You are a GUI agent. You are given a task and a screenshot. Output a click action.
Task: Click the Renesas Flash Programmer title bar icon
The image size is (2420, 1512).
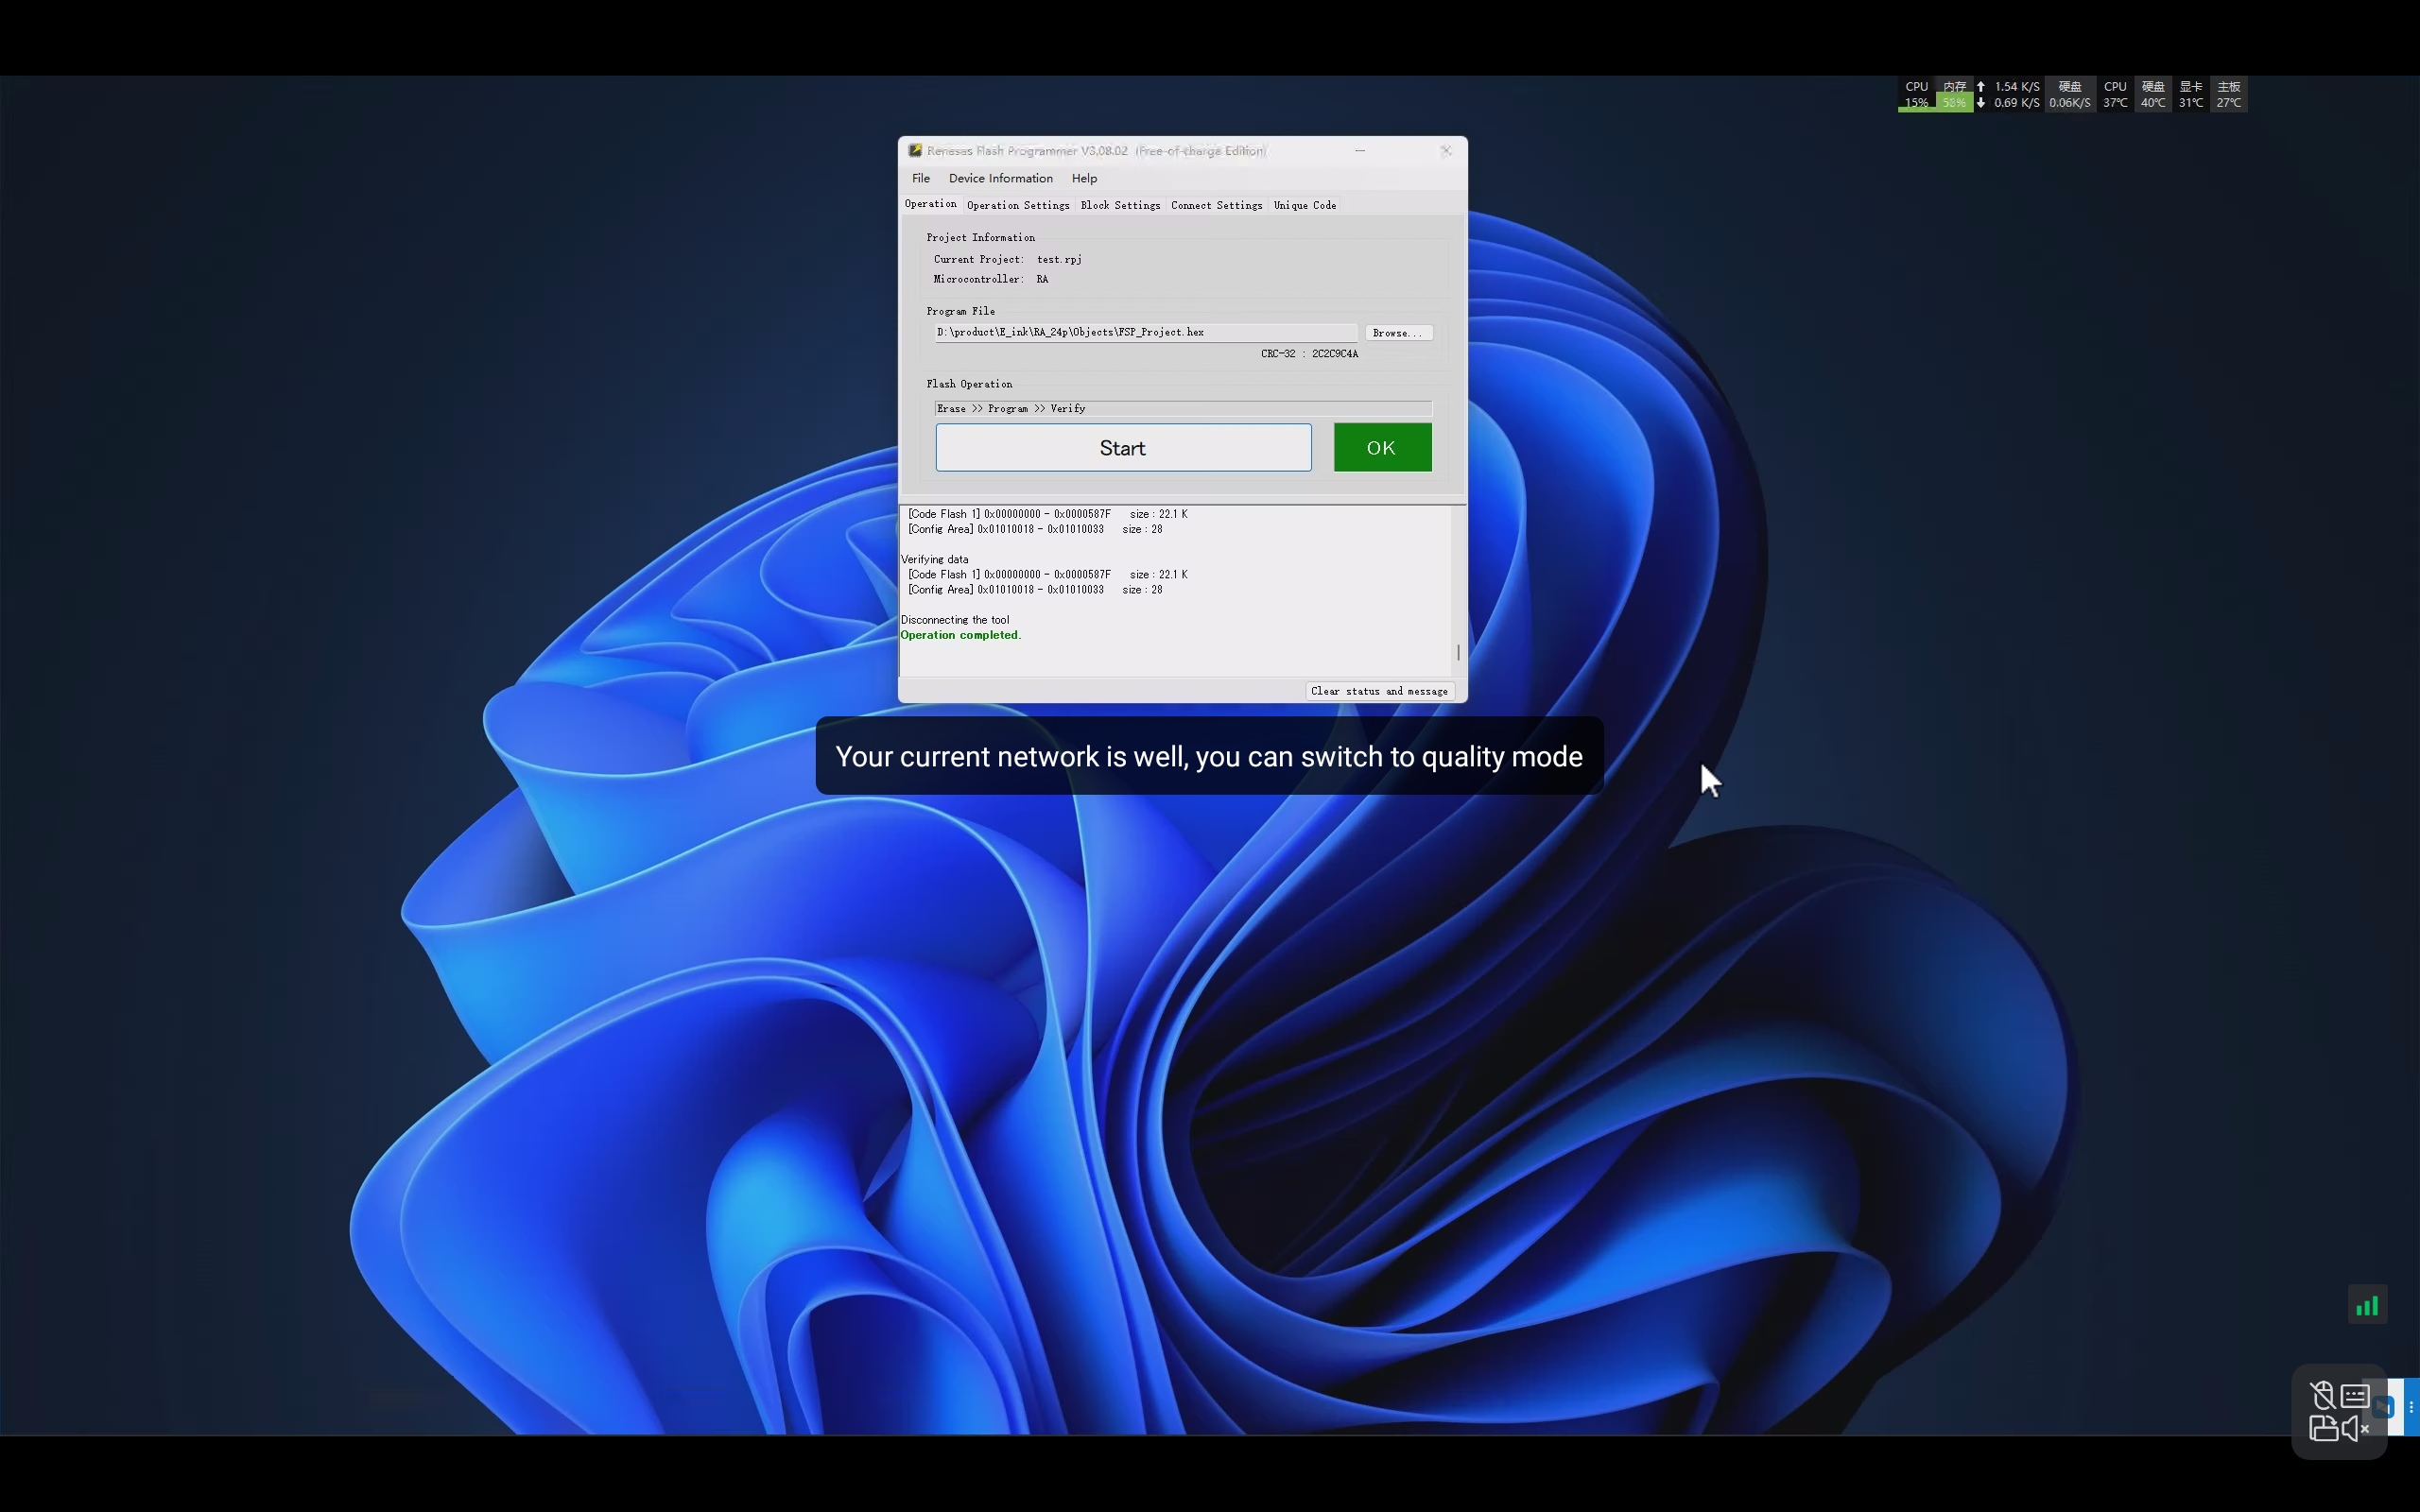coord(914,150)
